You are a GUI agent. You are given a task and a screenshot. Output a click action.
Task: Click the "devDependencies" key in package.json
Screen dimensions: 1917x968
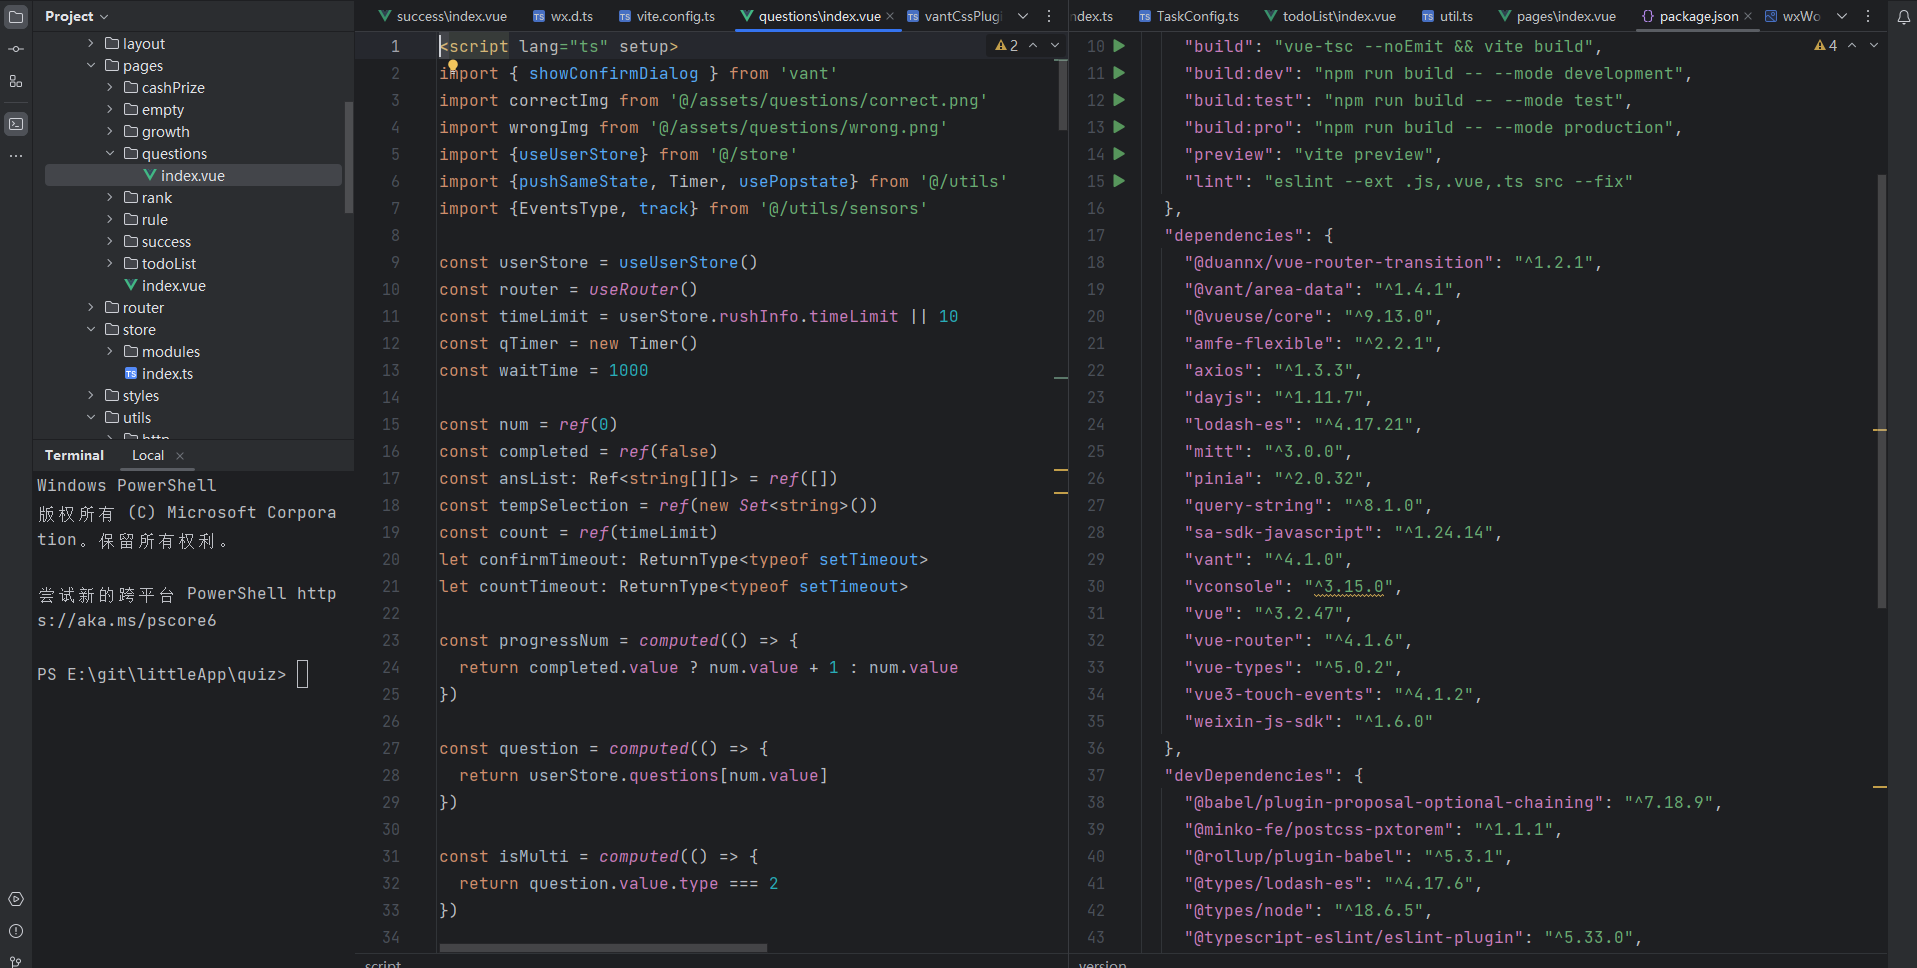pos(1249,775)
